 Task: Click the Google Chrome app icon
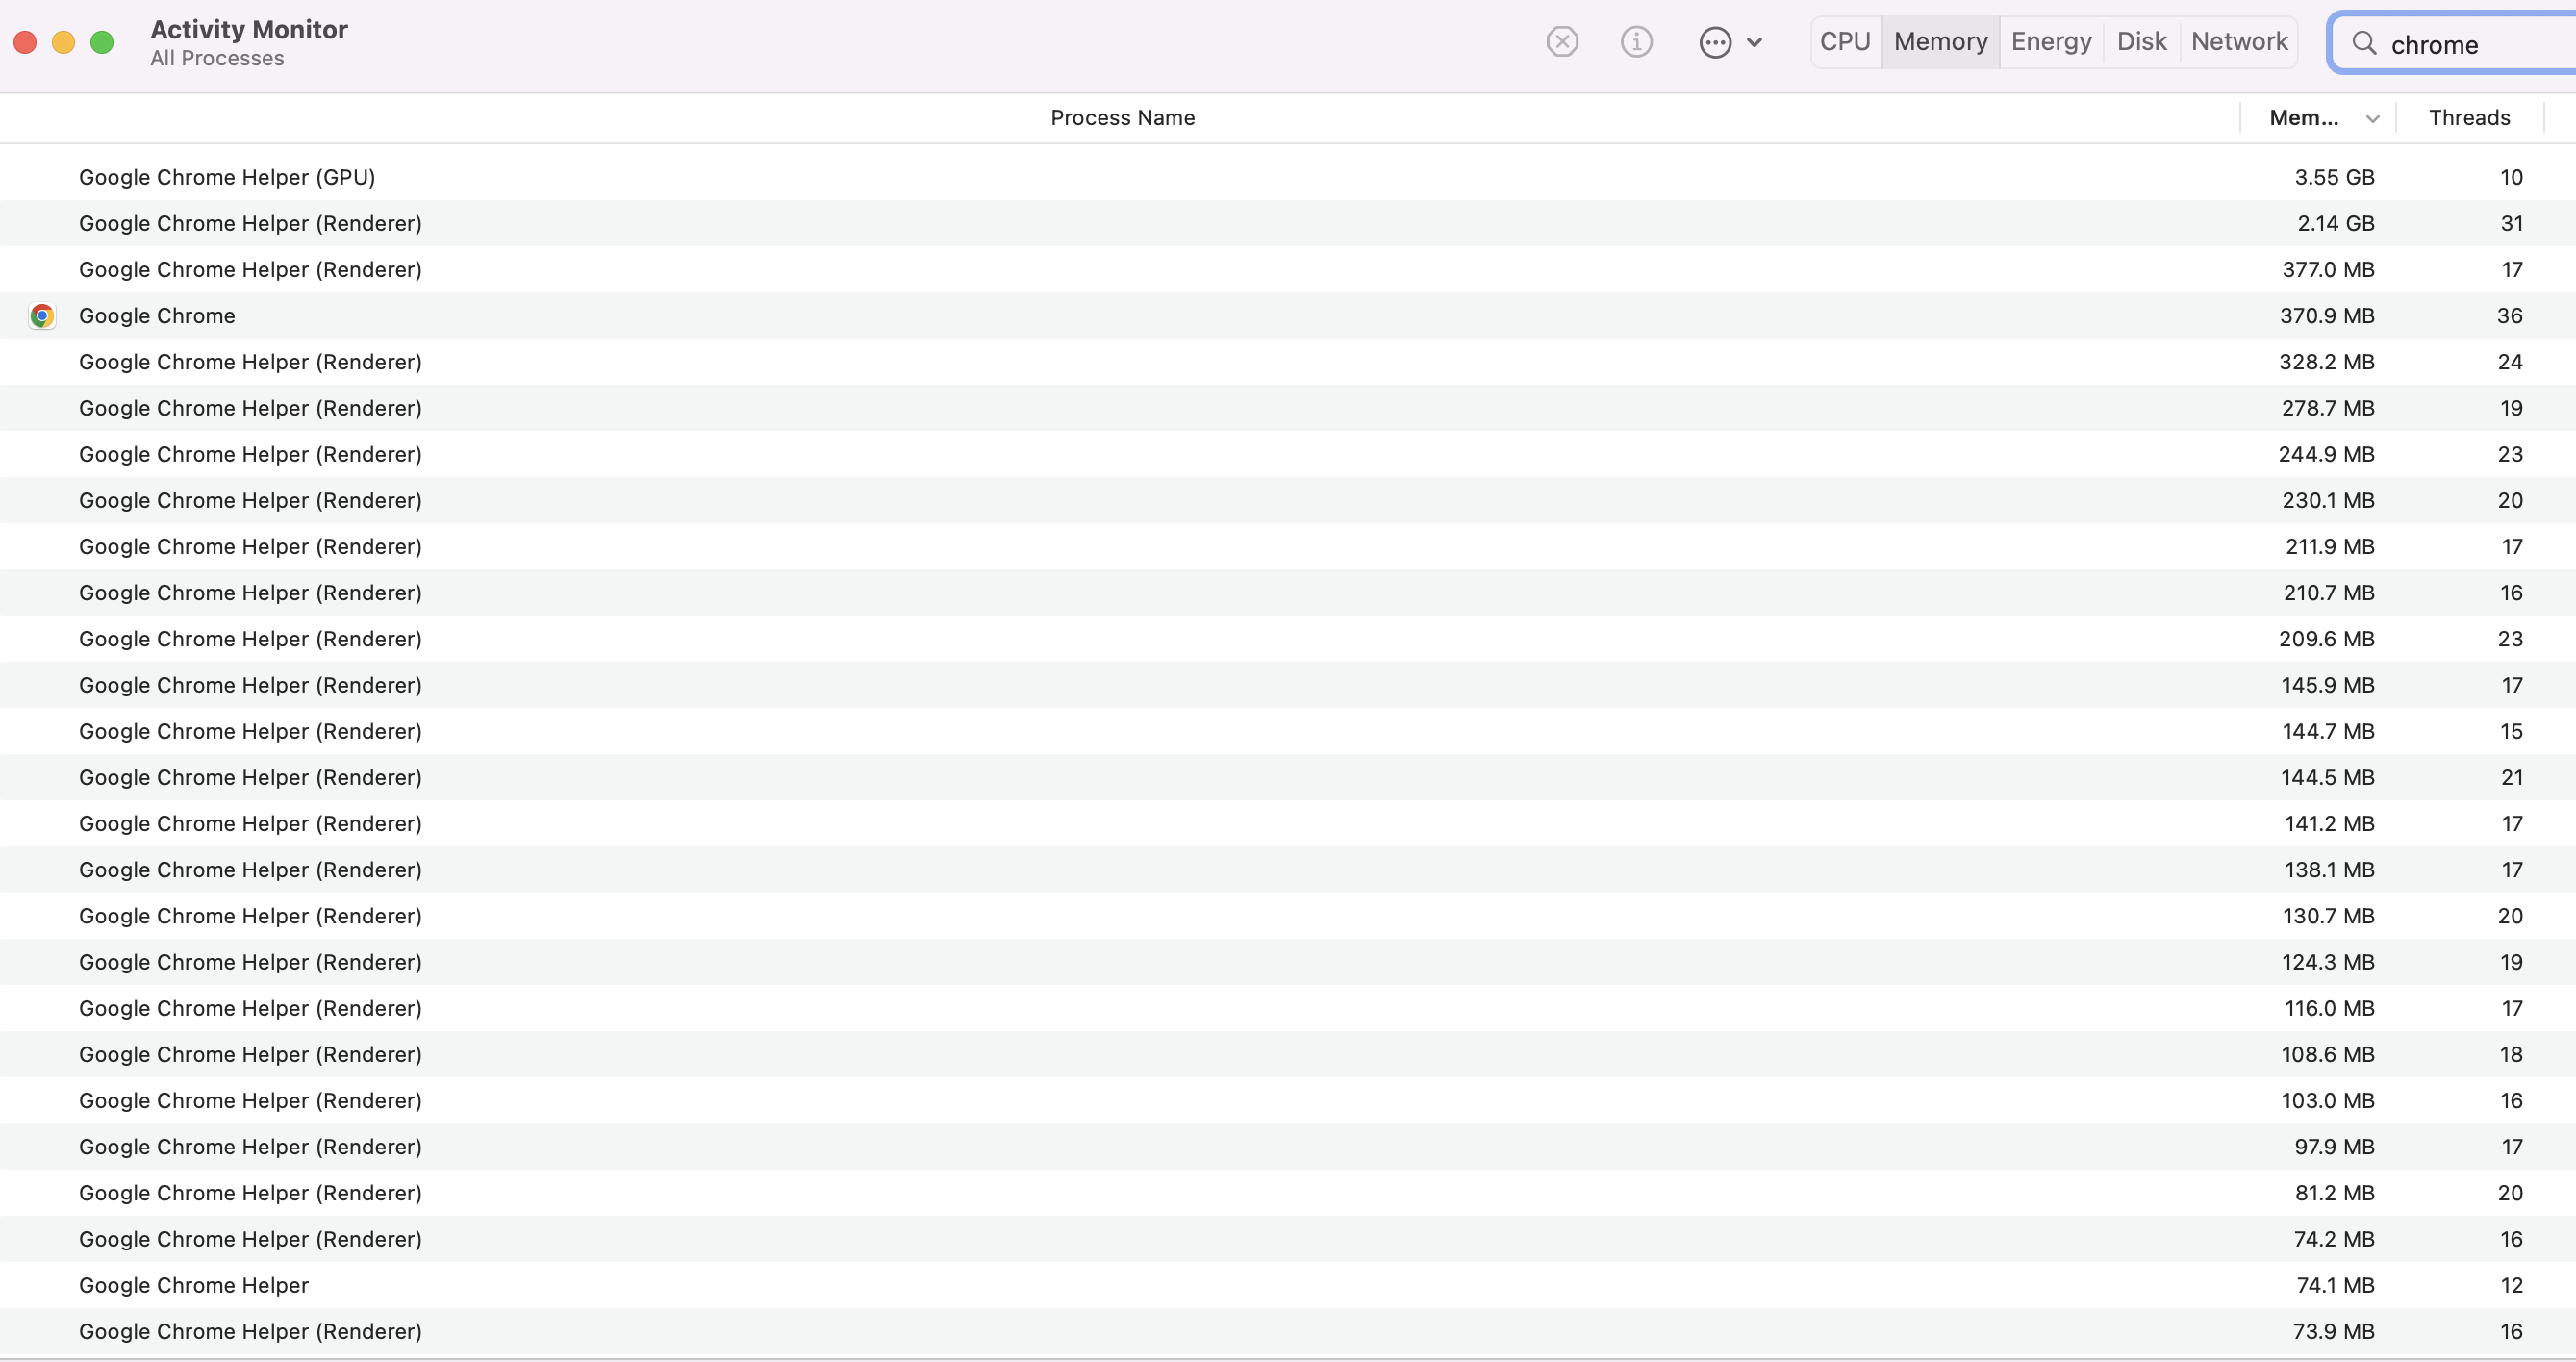tap(42, 316)
